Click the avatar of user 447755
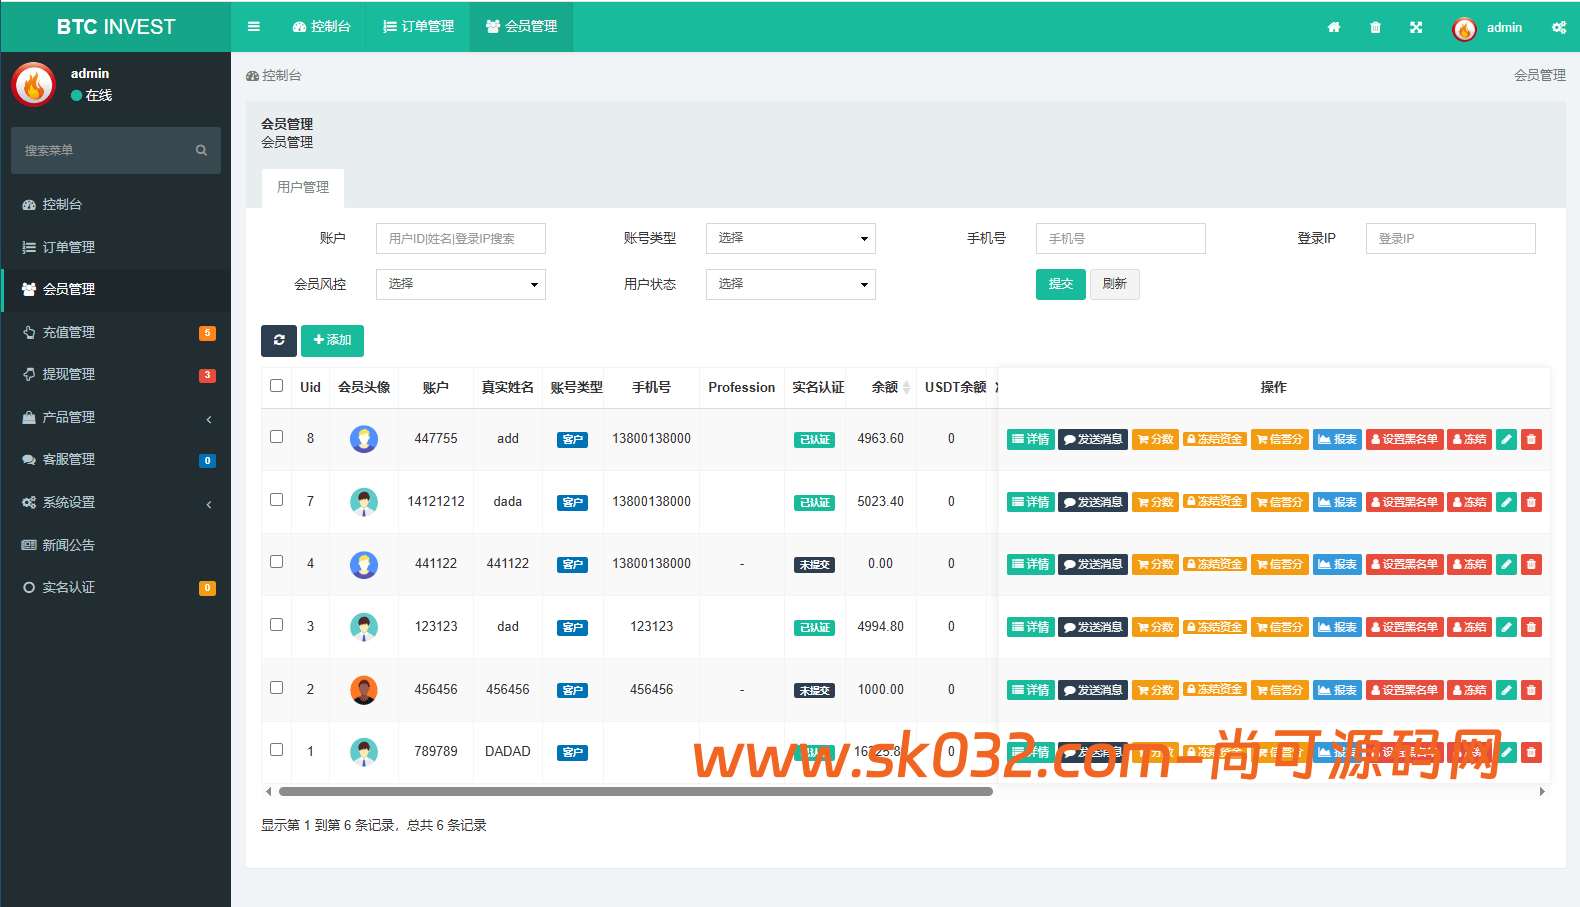Image resolution: width=1580 pixels, height=907 pixels. [364, 439]
